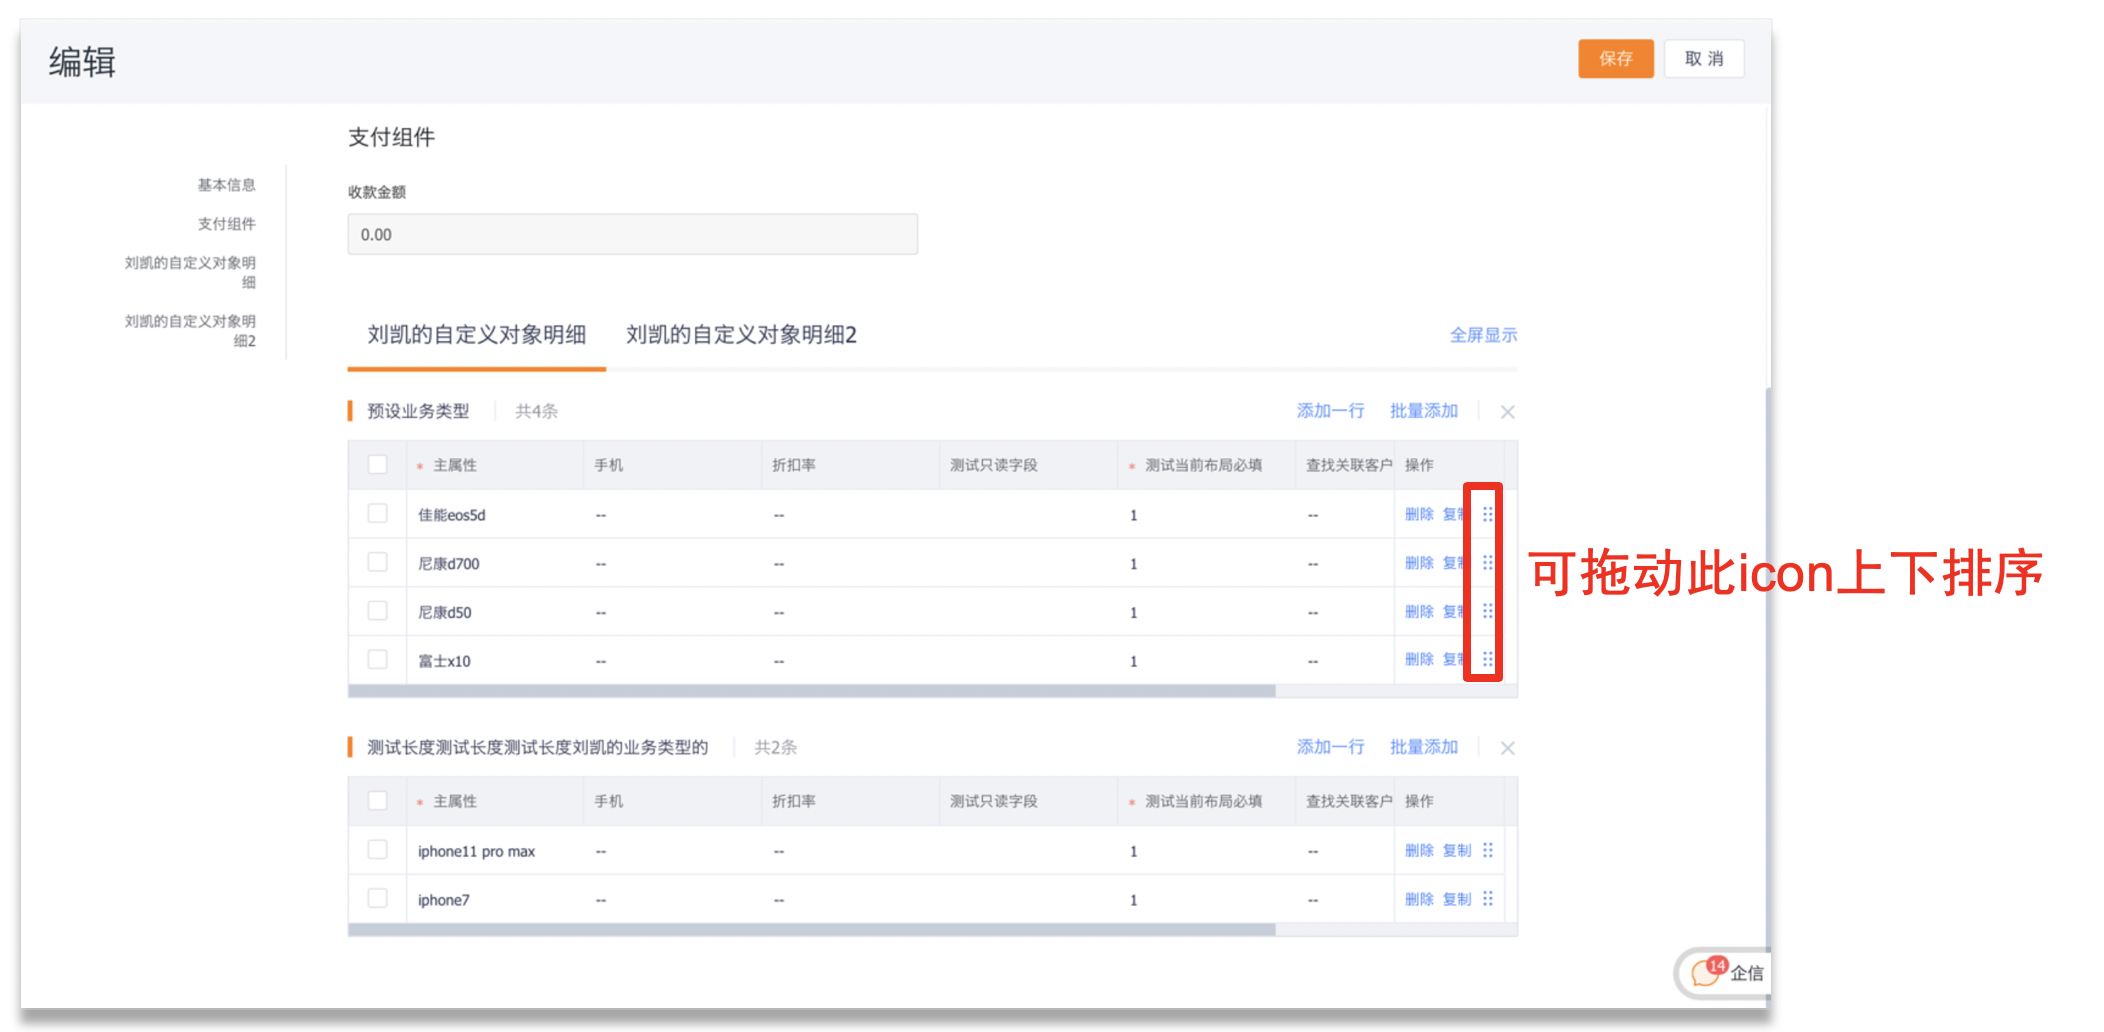Go to 刘凯的自定义对象明细2 in left navigation
This screenshot has width=2104, height=1032.
(190, 331)
